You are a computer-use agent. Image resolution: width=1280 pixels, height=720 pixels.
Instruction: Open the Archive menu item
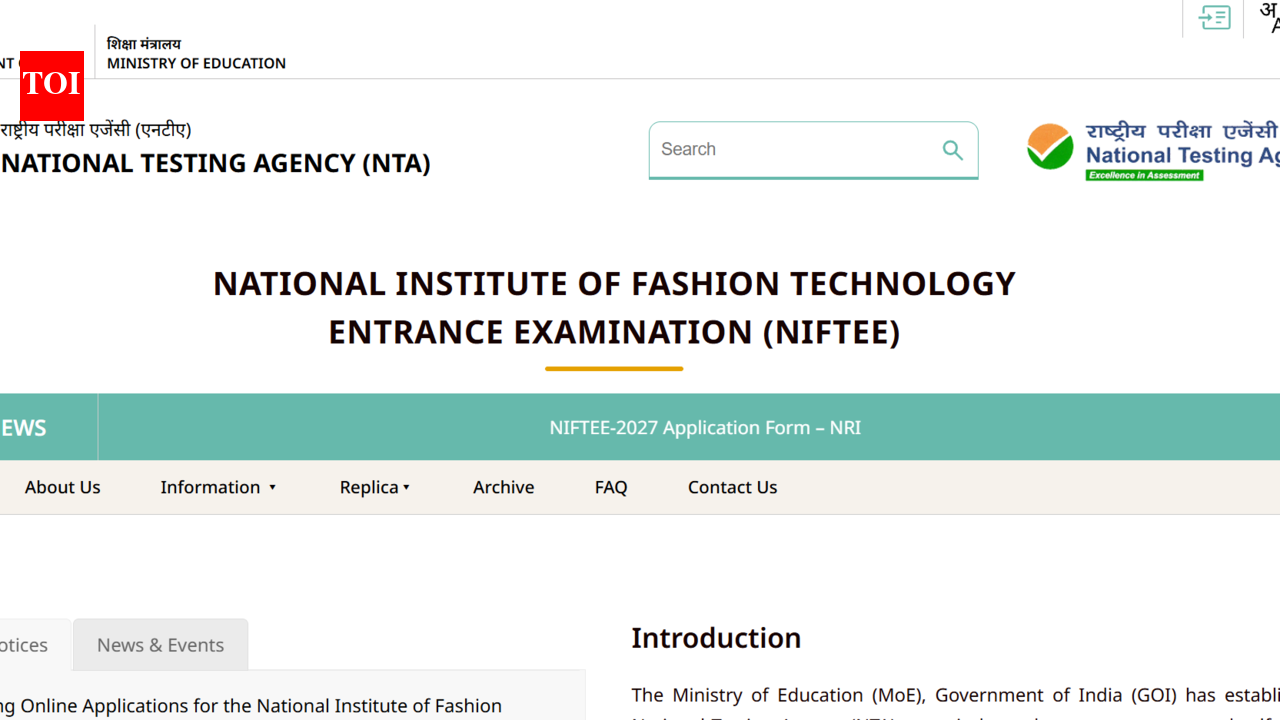point(503,487)
